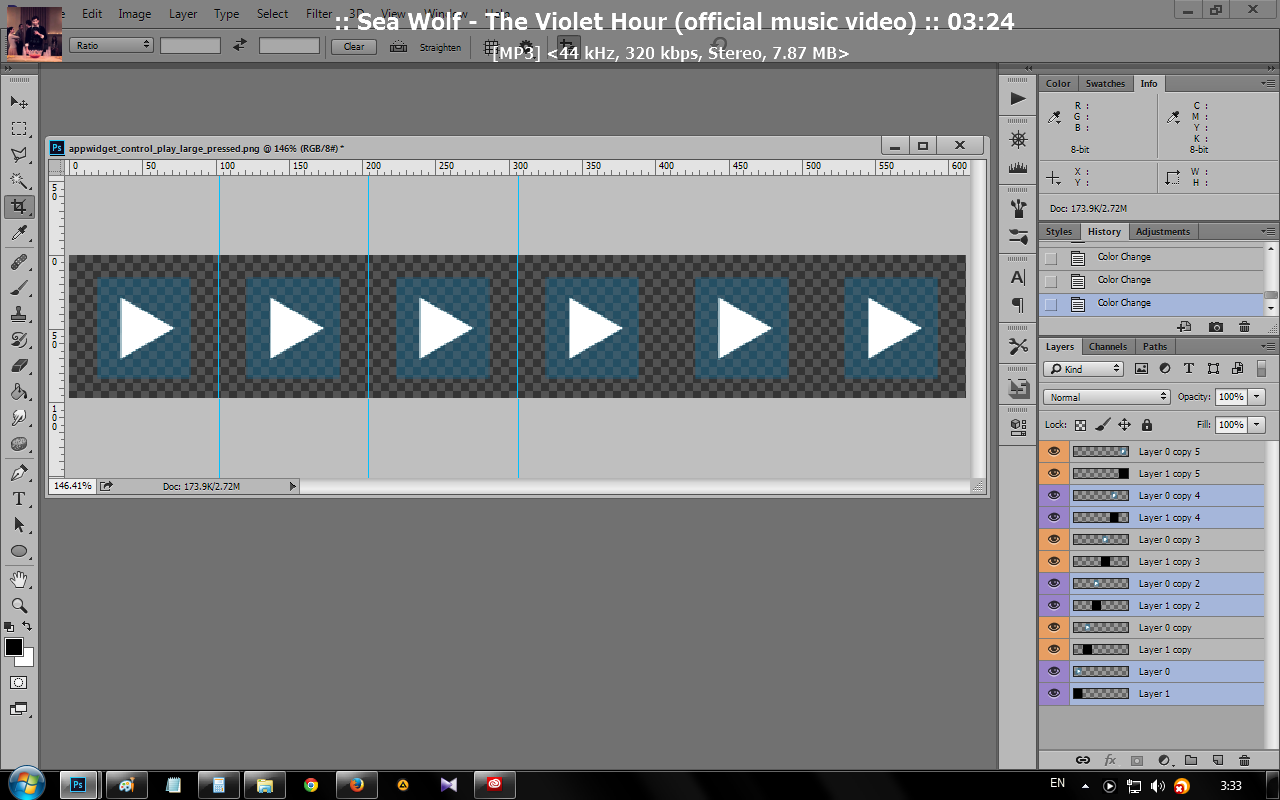Open the crop Ratio preset dropdown
The image size is (1280, 800).
[x=111, y=45]
